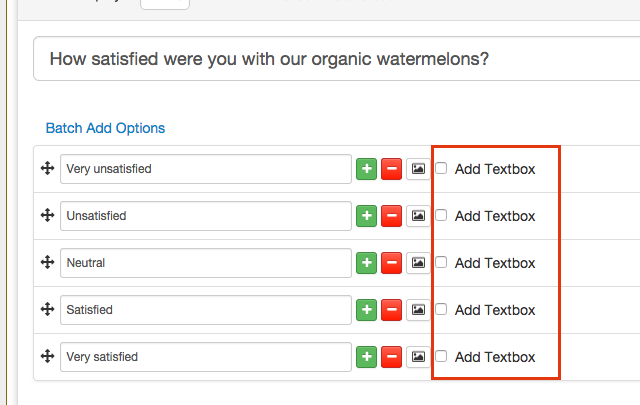Image resolution: width=640 pixels, height=405 pixels.
Task: Click the organic watermelons question field
Action: [330, 59]
